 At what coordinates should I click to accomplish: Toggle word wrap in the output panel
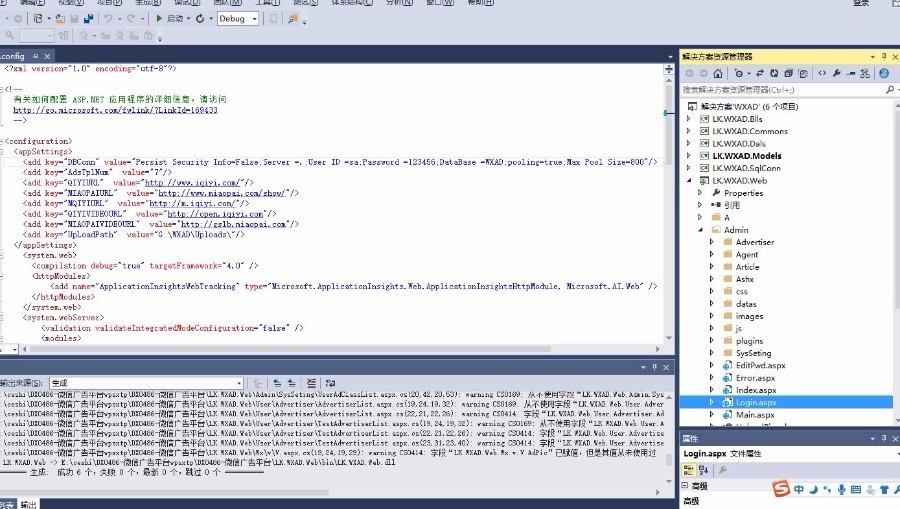pos(330,383)
